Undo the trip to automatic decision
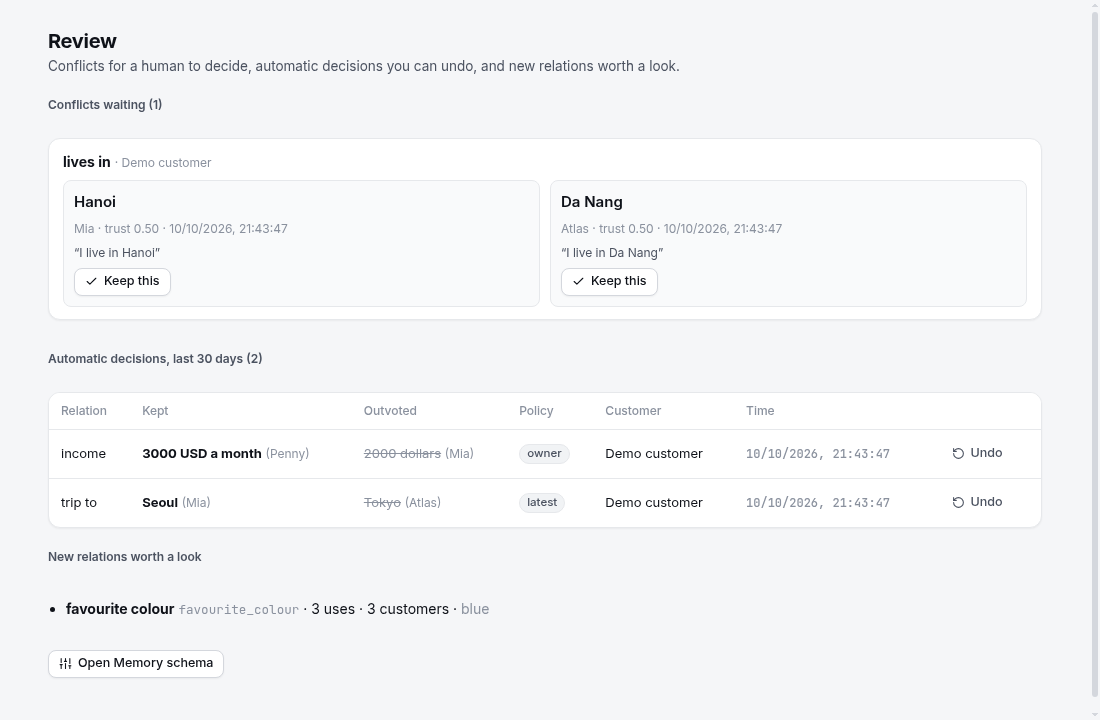Screen dimensions: 1100x720 pyautogui.click(x=977, y=502)
